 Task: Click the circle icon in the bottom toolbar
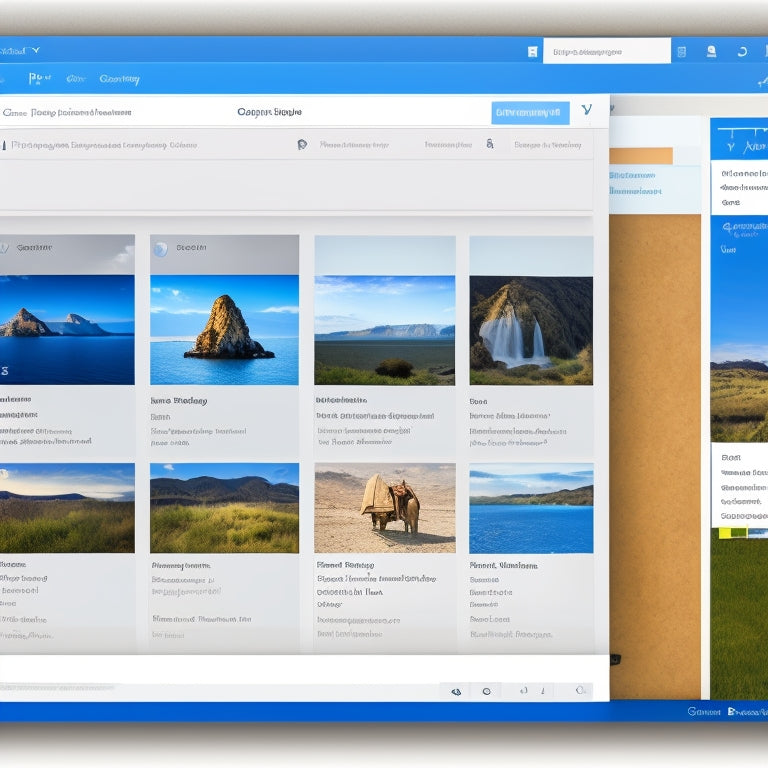pos(486,691)
